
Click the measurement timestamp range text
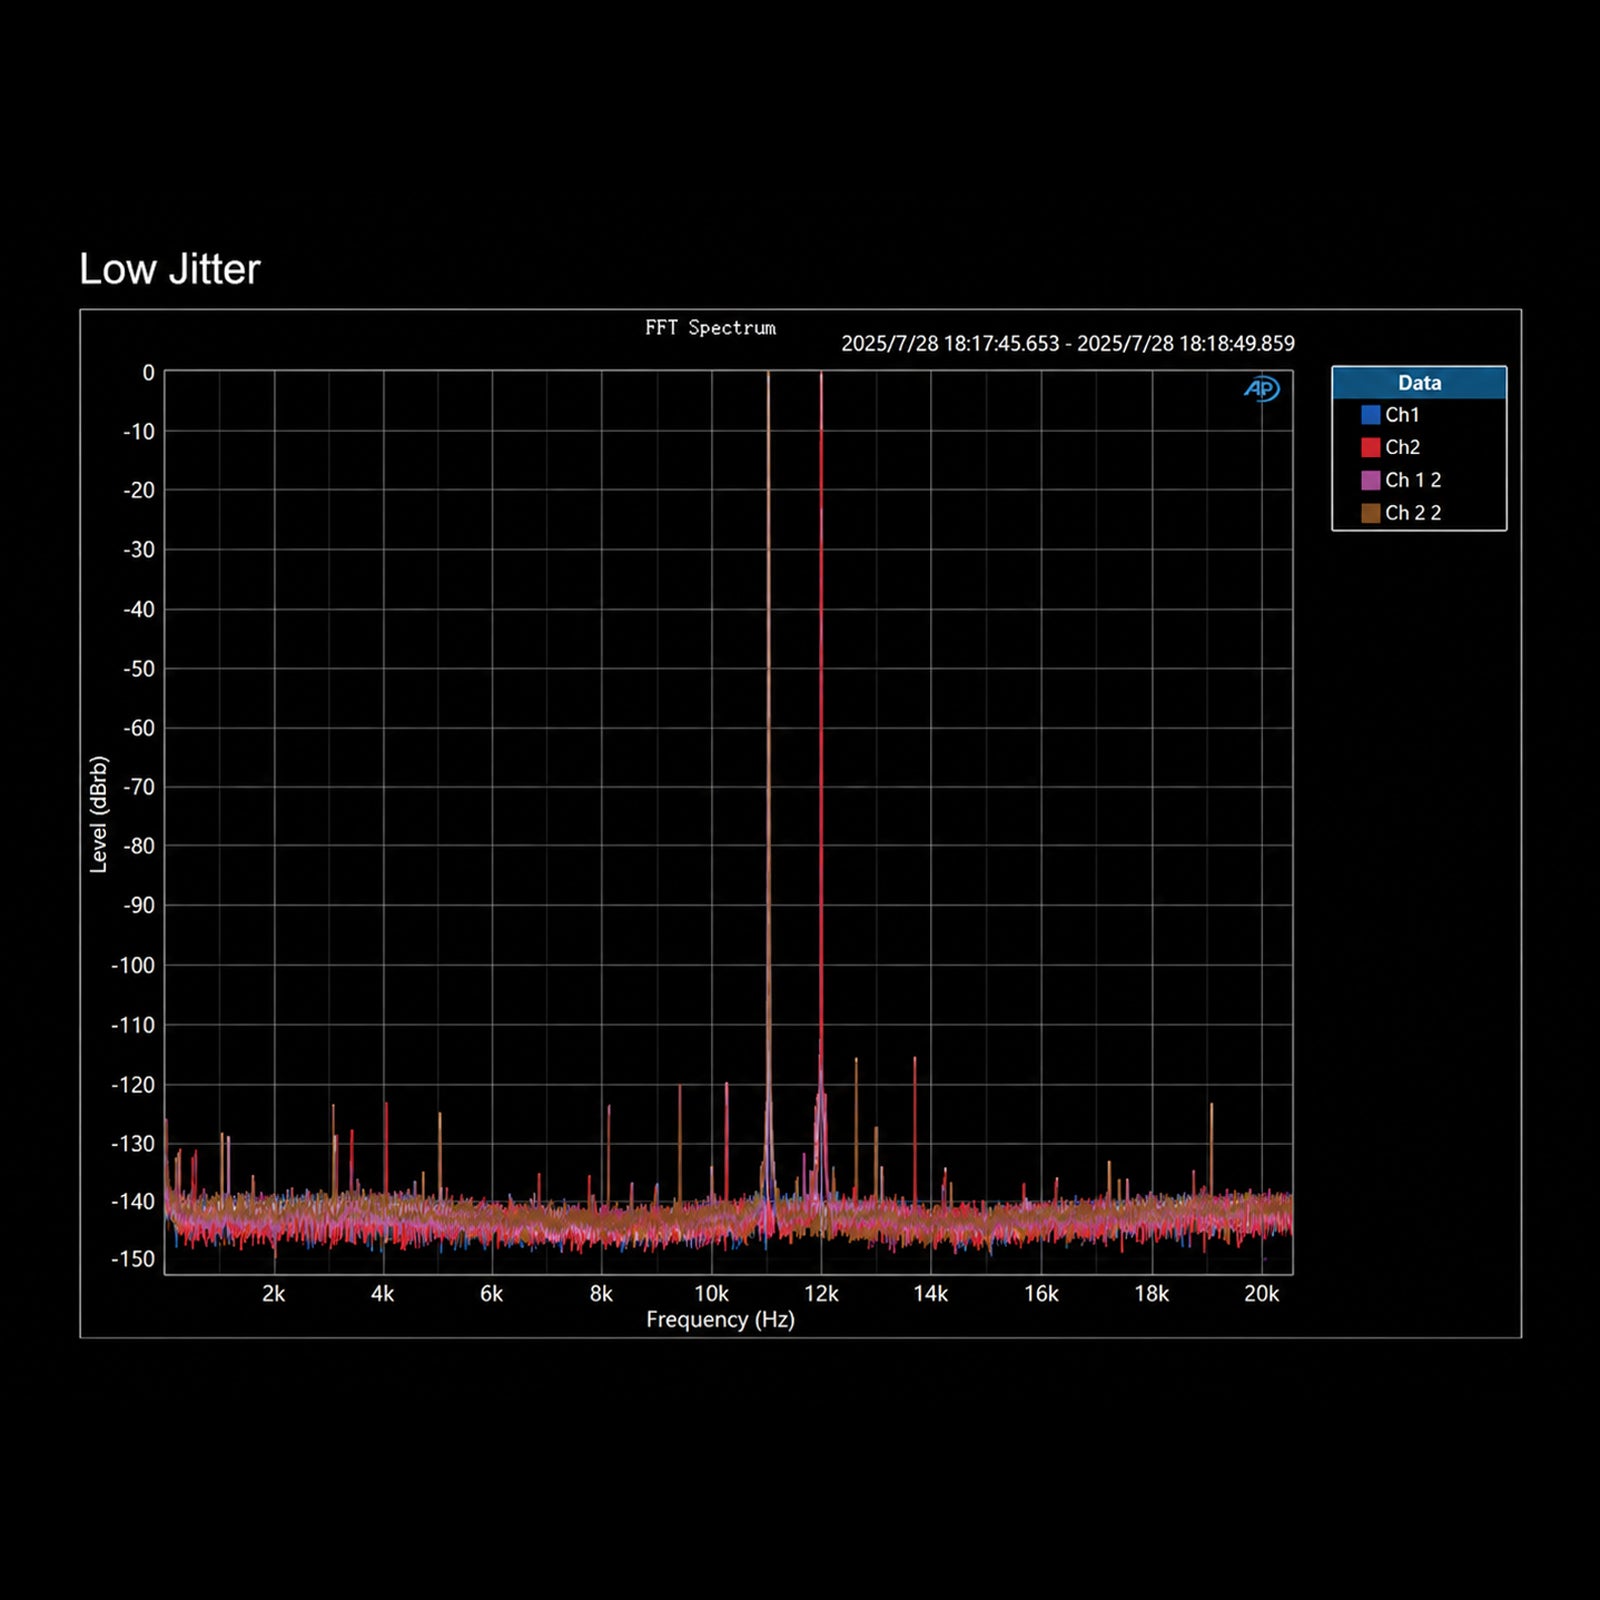pyautogui.click(x=1068, y=344)
